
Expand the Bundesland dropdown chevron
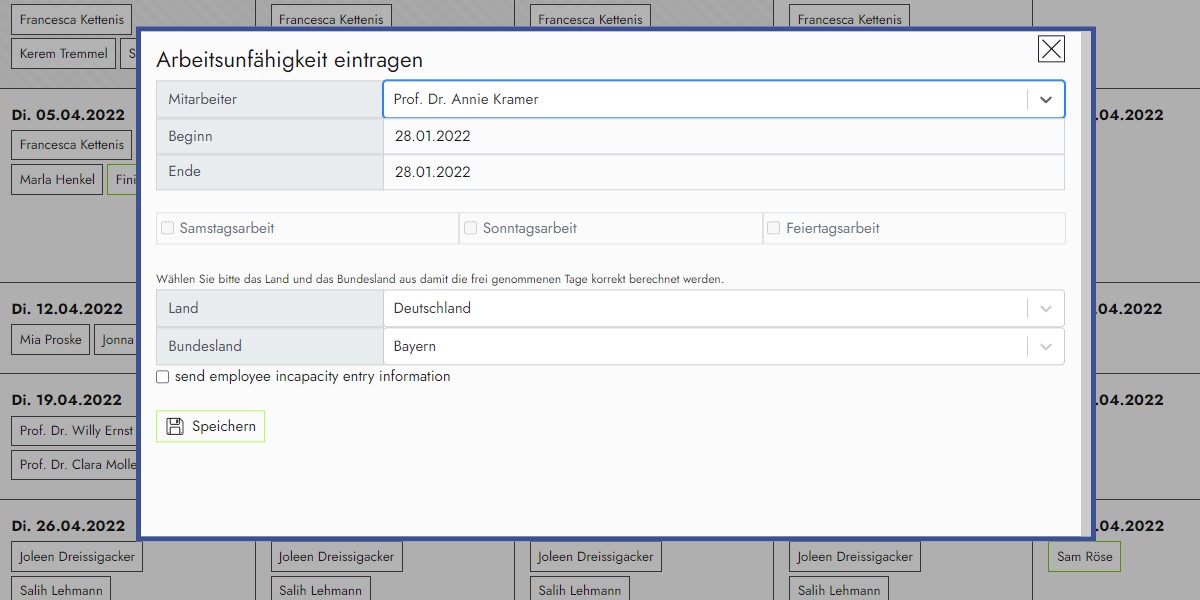(1045, 347)
